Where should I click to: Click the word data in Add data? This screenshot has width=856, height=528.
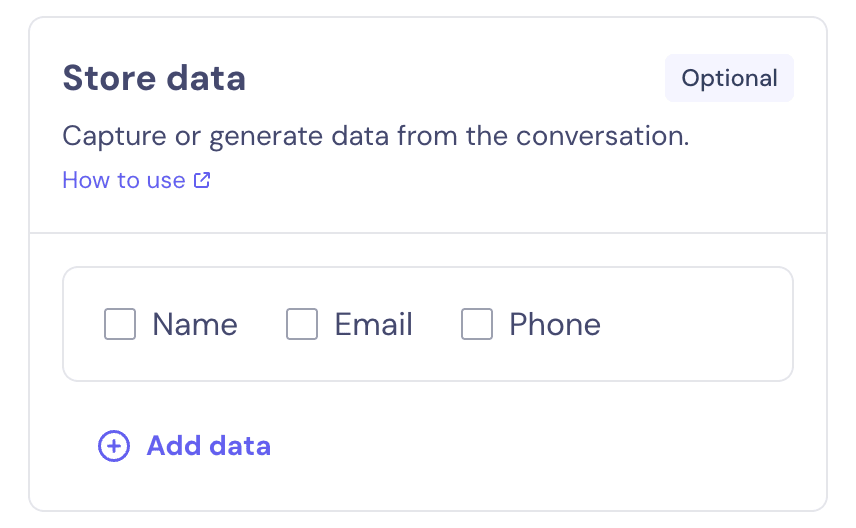pyautogui.click(x=243, y=446)
